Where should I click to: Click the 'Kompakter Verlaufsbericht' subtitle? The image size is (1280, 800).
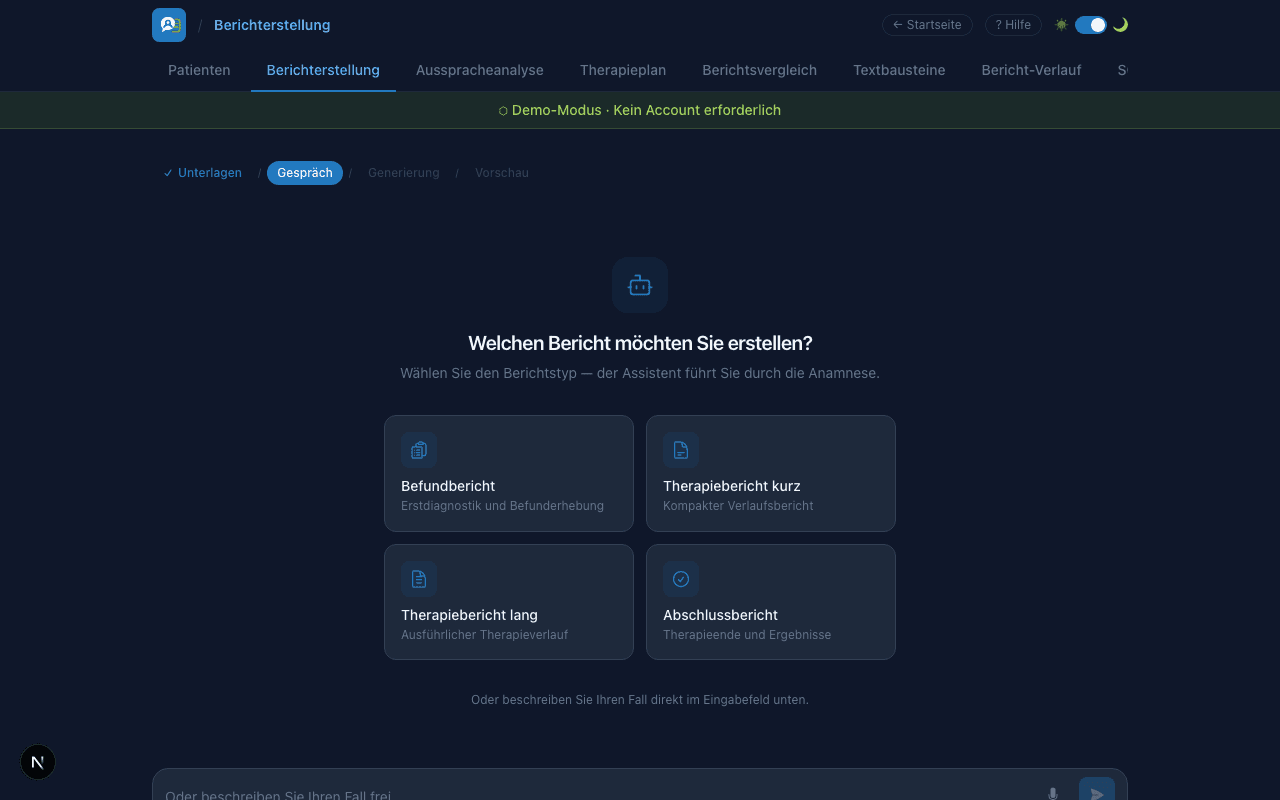pyautogui.click(x=738, y=506)
